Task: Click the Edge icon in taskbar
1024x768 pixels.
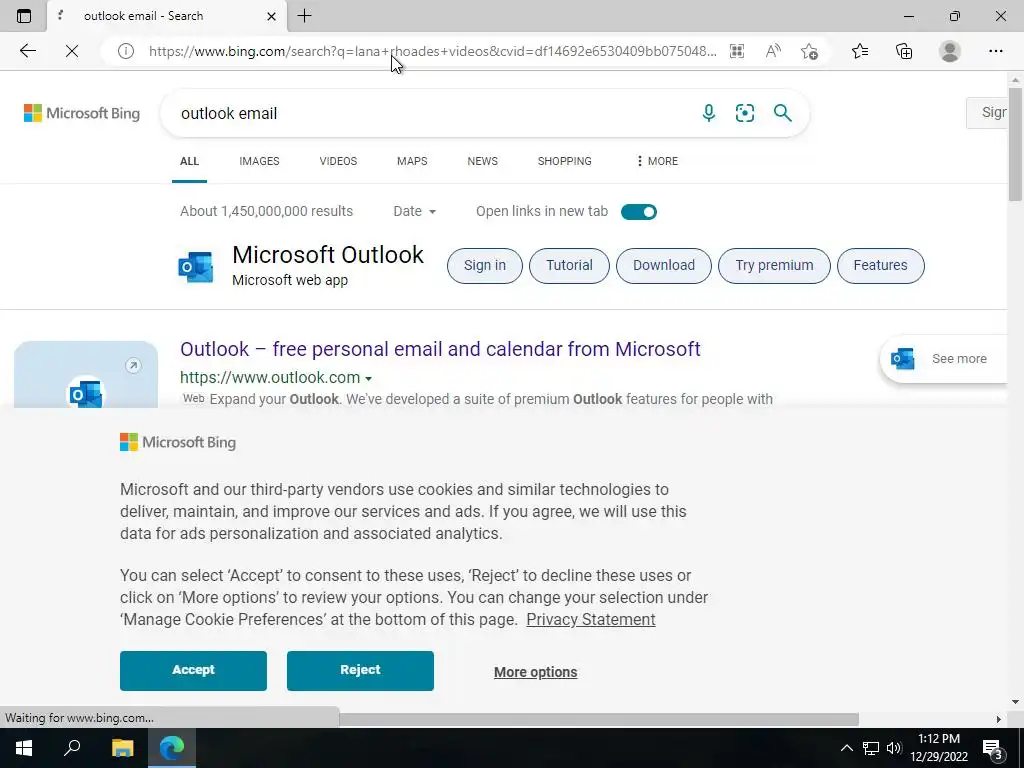Action: 172,748
